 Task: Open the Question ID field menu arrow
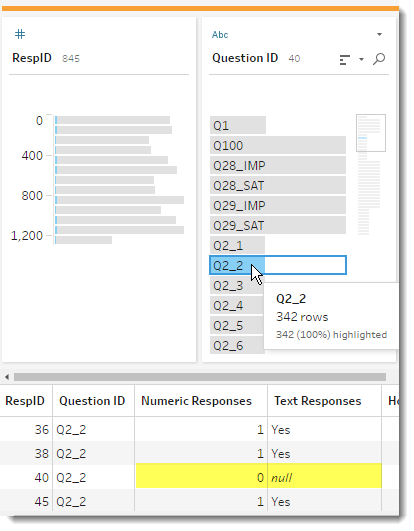[x=379, y=34]
